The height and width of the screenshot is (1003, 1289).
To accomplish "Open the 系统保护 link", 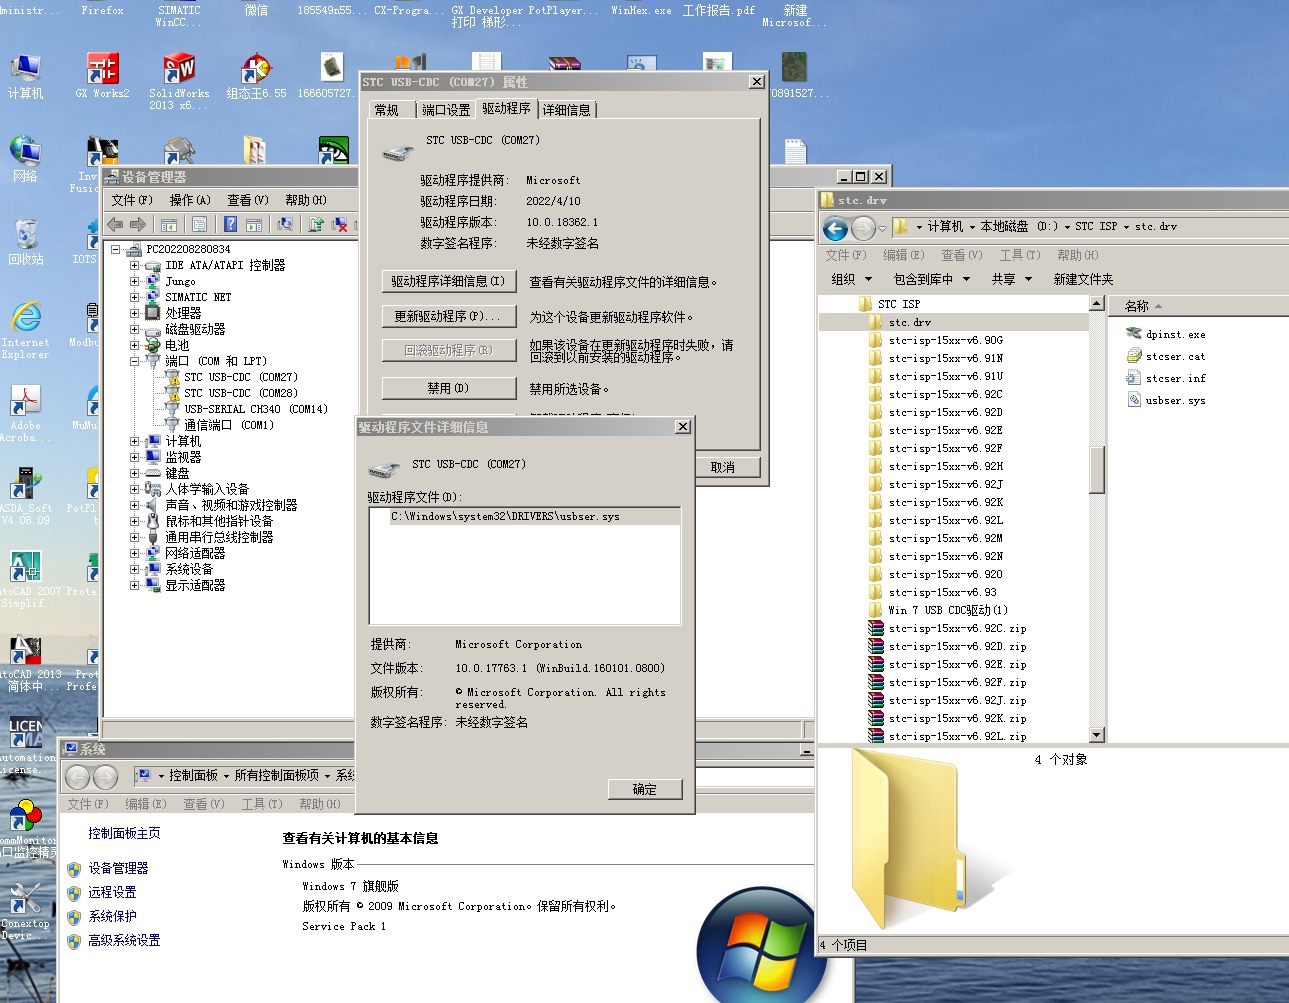I will coord(112,916).
